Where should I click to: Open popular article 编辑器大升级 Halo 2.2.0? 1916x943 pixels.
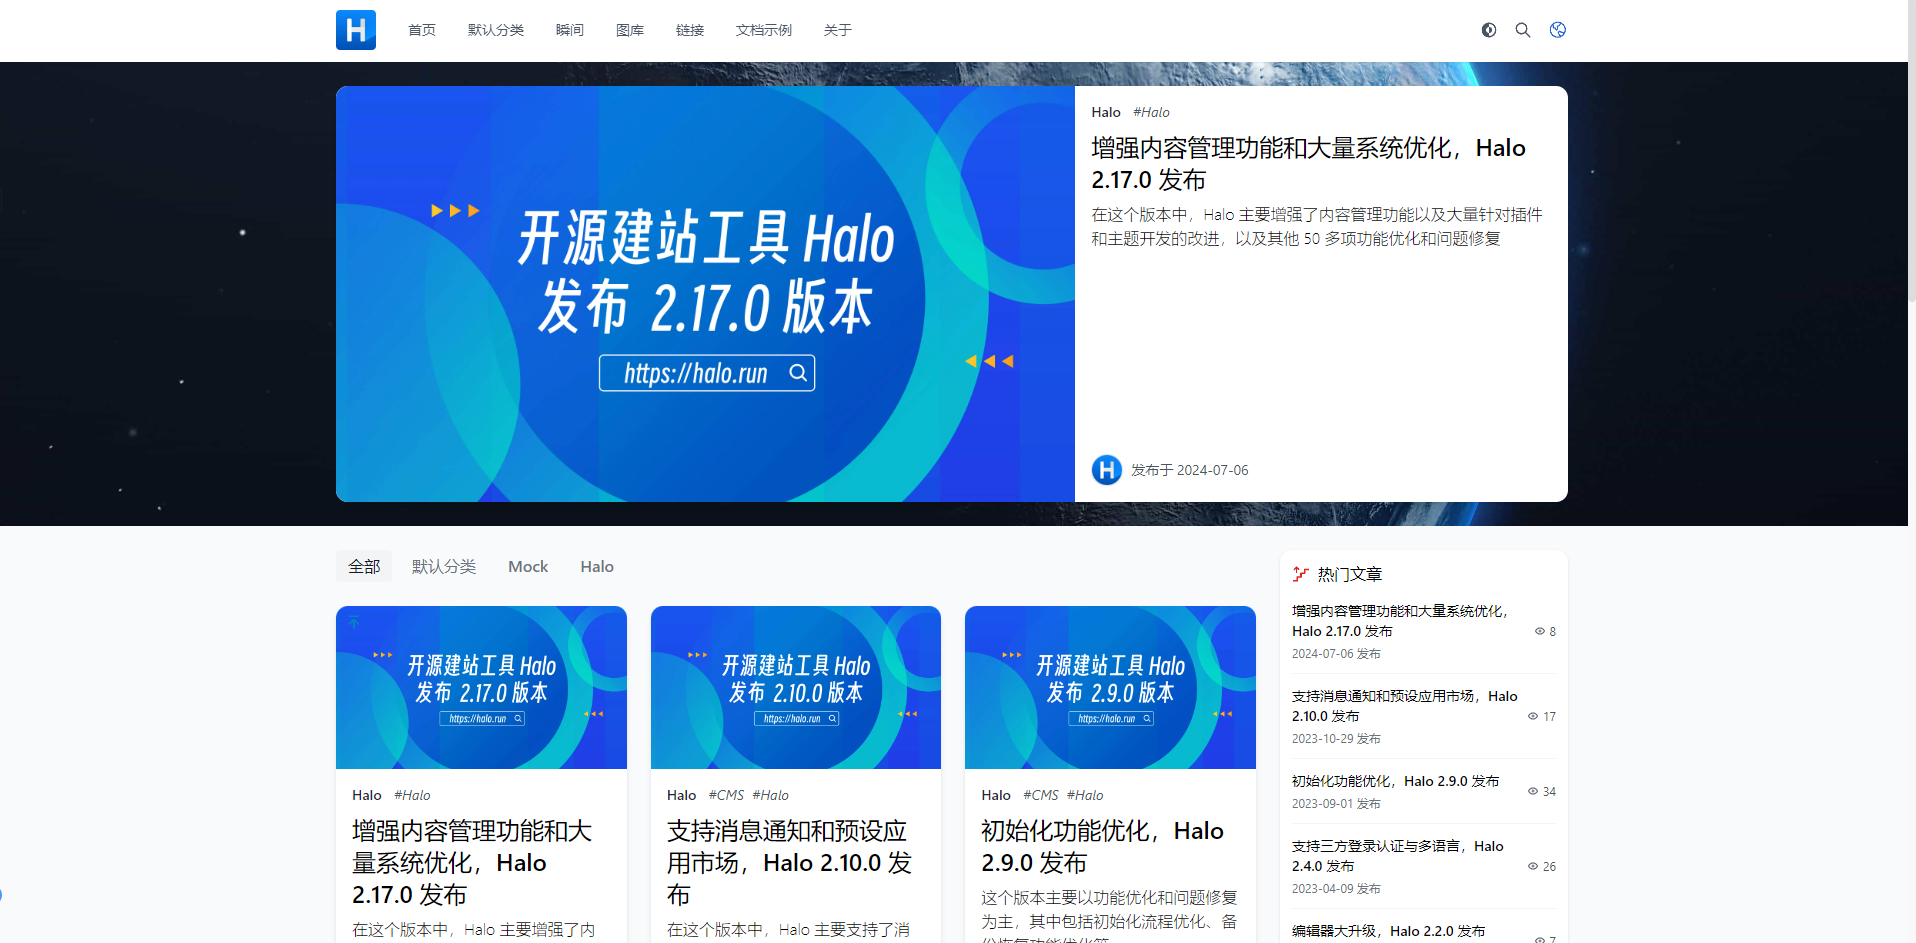[x=1388, y=931]
